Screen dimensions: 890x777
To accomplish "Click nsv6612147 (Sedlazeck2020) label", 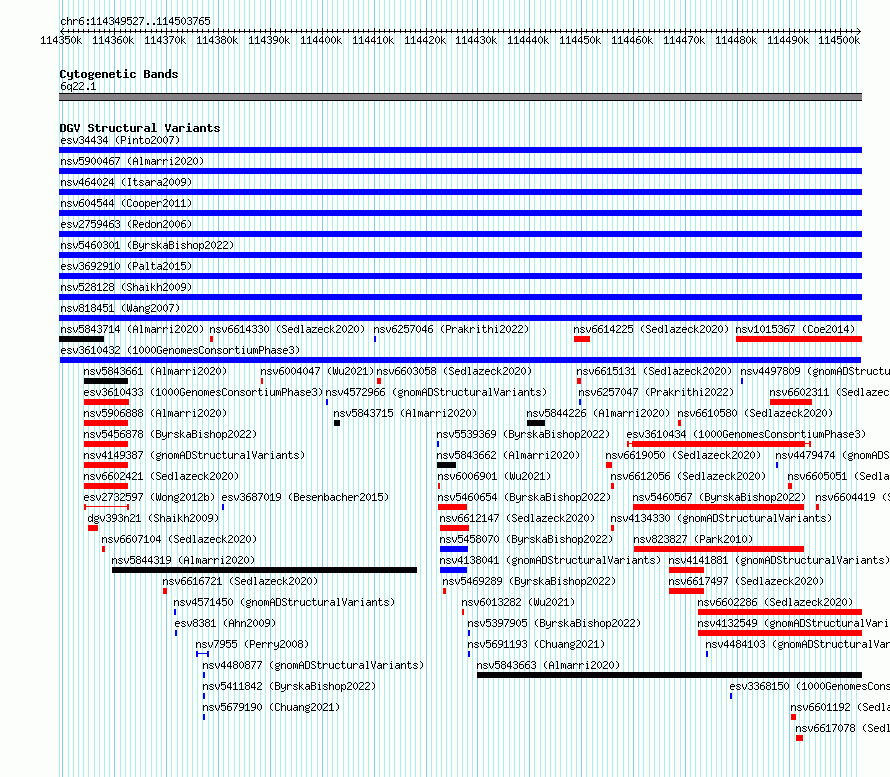I will coord(517,518).
